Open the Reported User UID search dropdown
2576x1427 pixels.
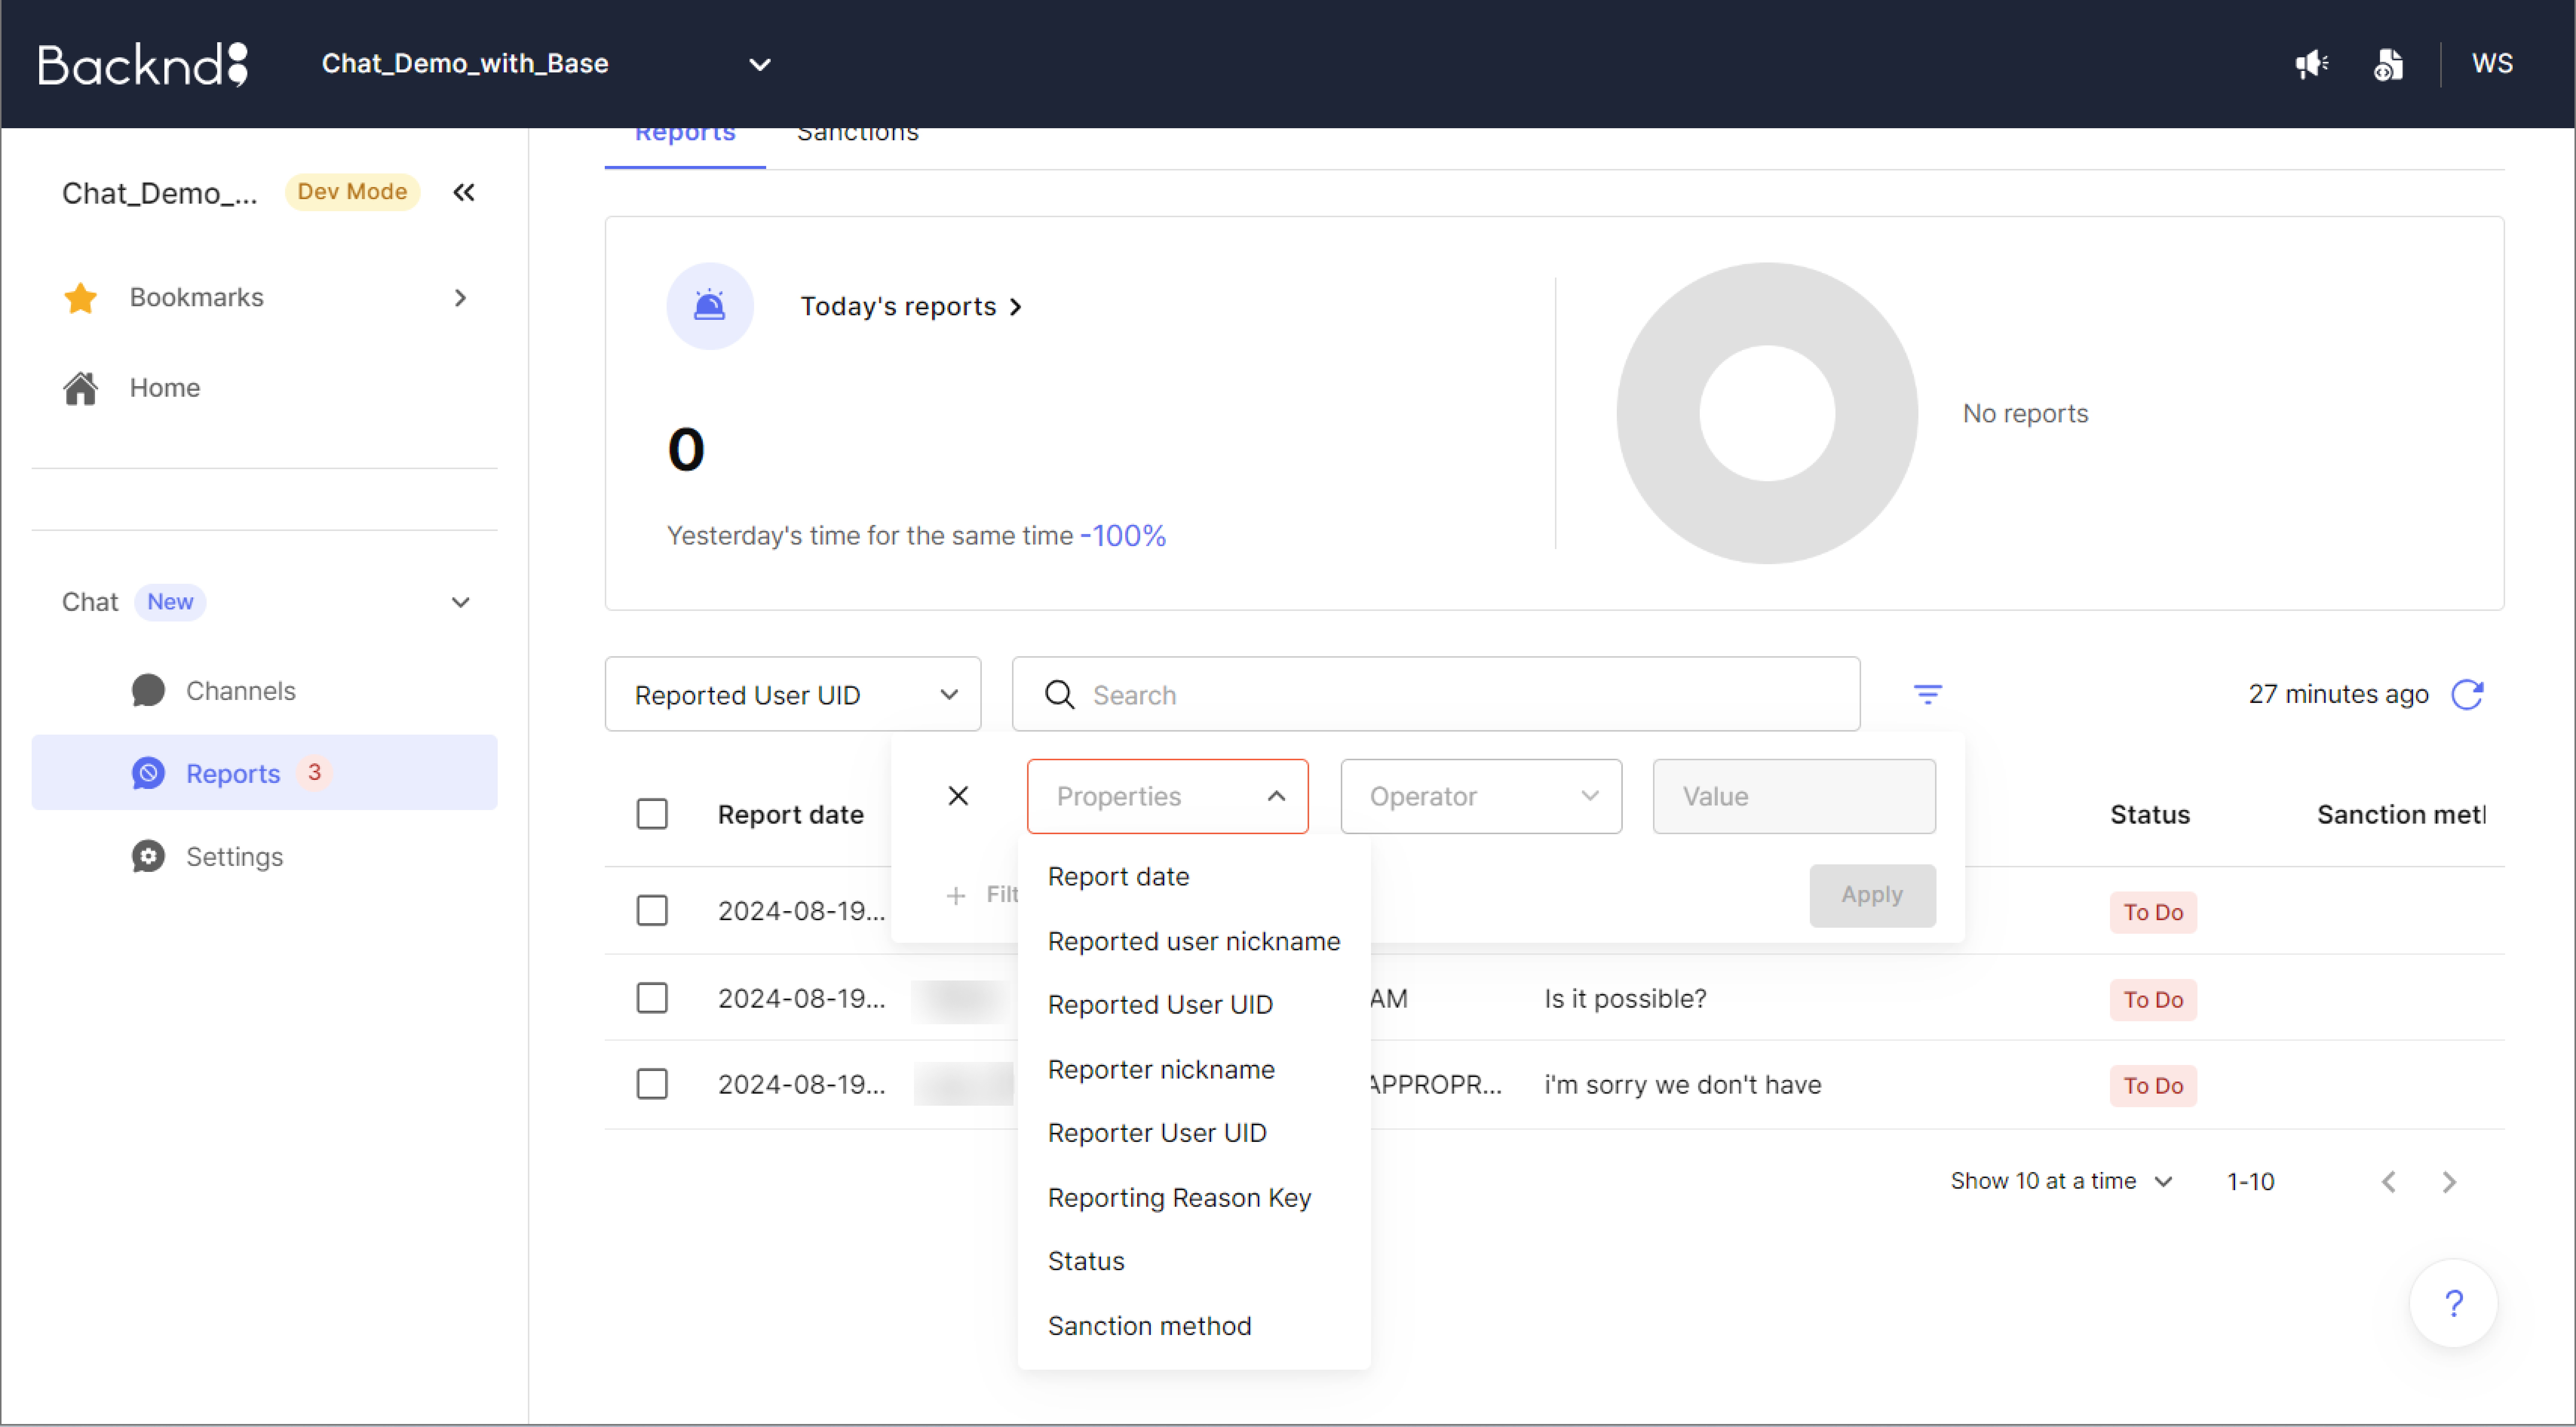[793, 694]
